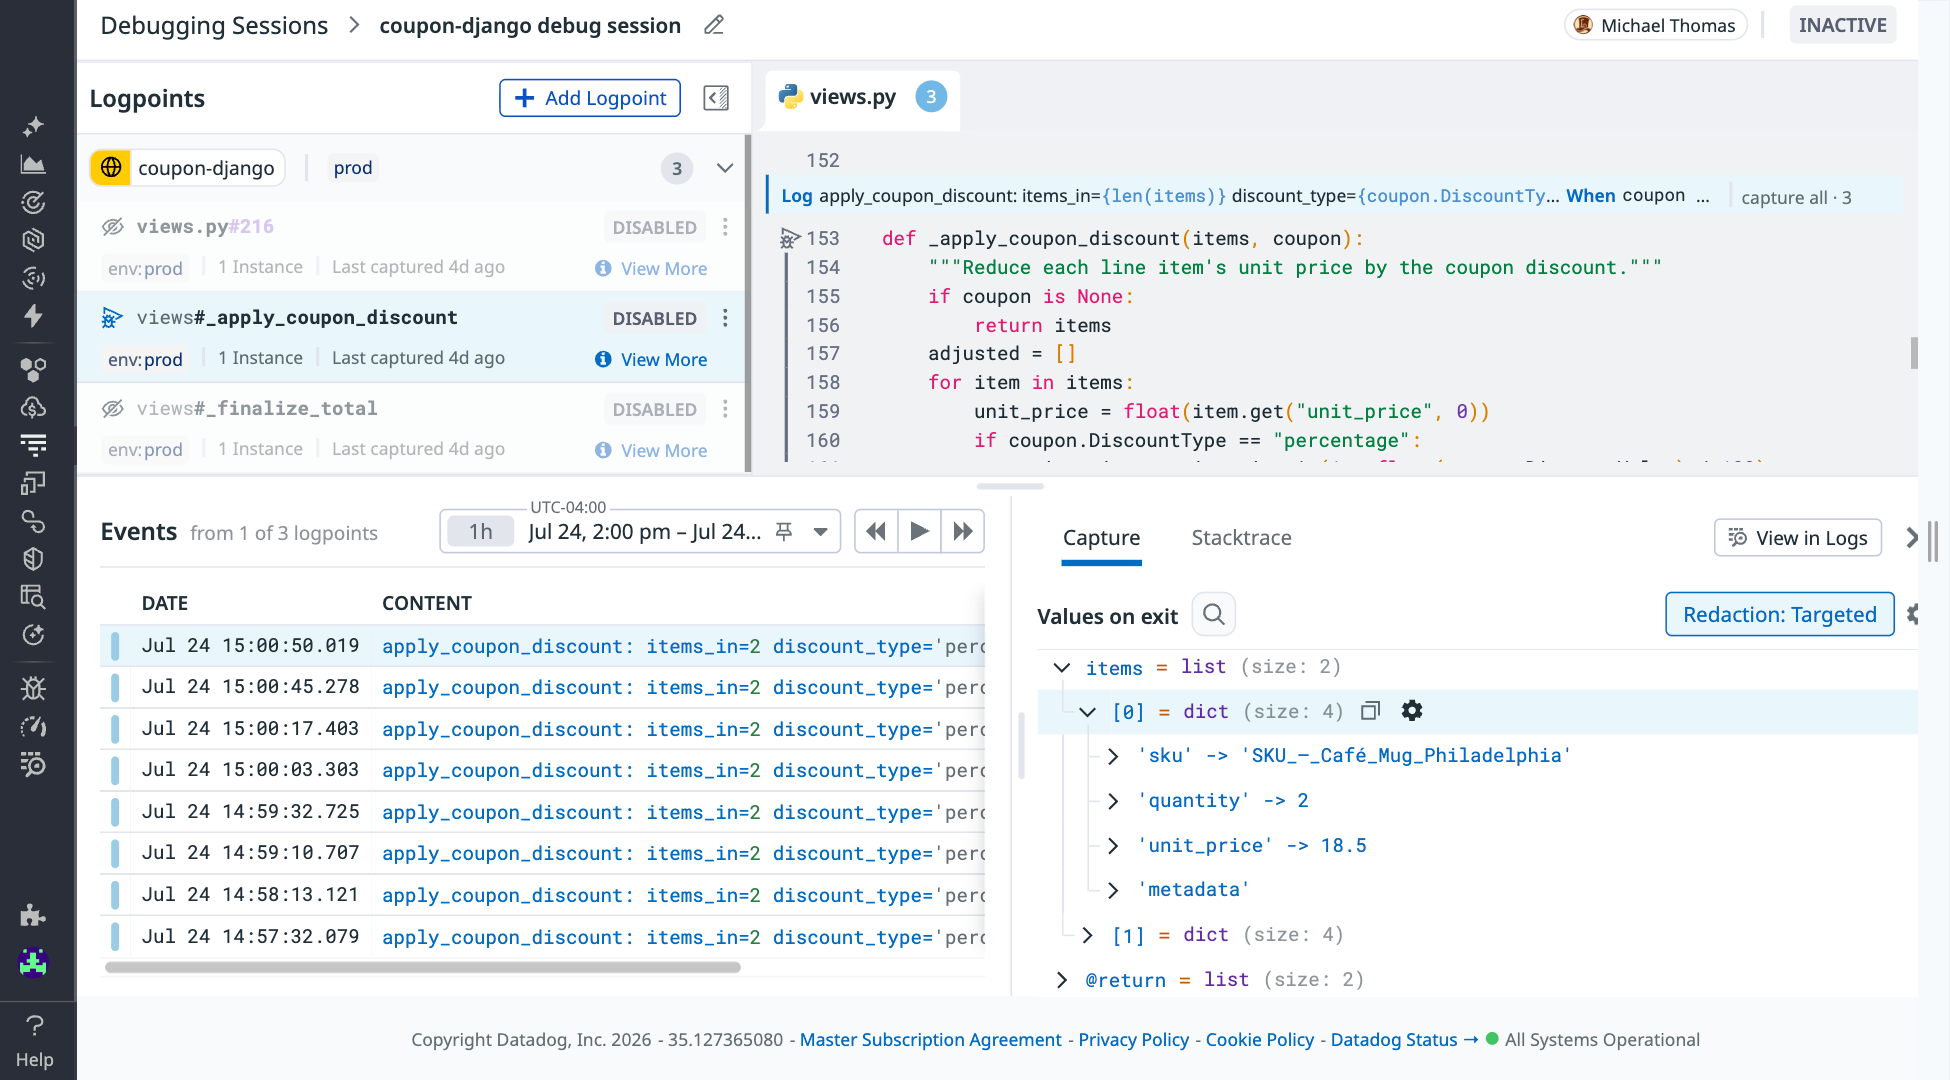Screen dimensions: 1950x1080
Task: Click the prod environment tag
Action: coord(353,168)
